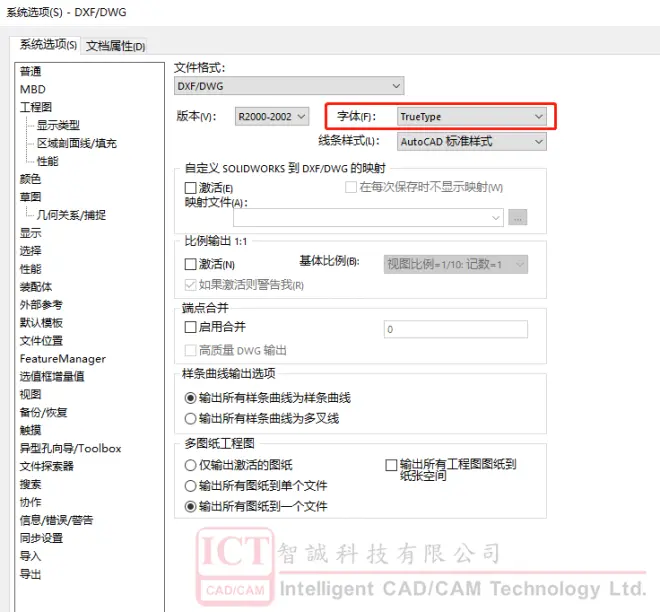
Task: Select 异型孔向导/Toolbox in options list
Action: [x=70, y=448]
